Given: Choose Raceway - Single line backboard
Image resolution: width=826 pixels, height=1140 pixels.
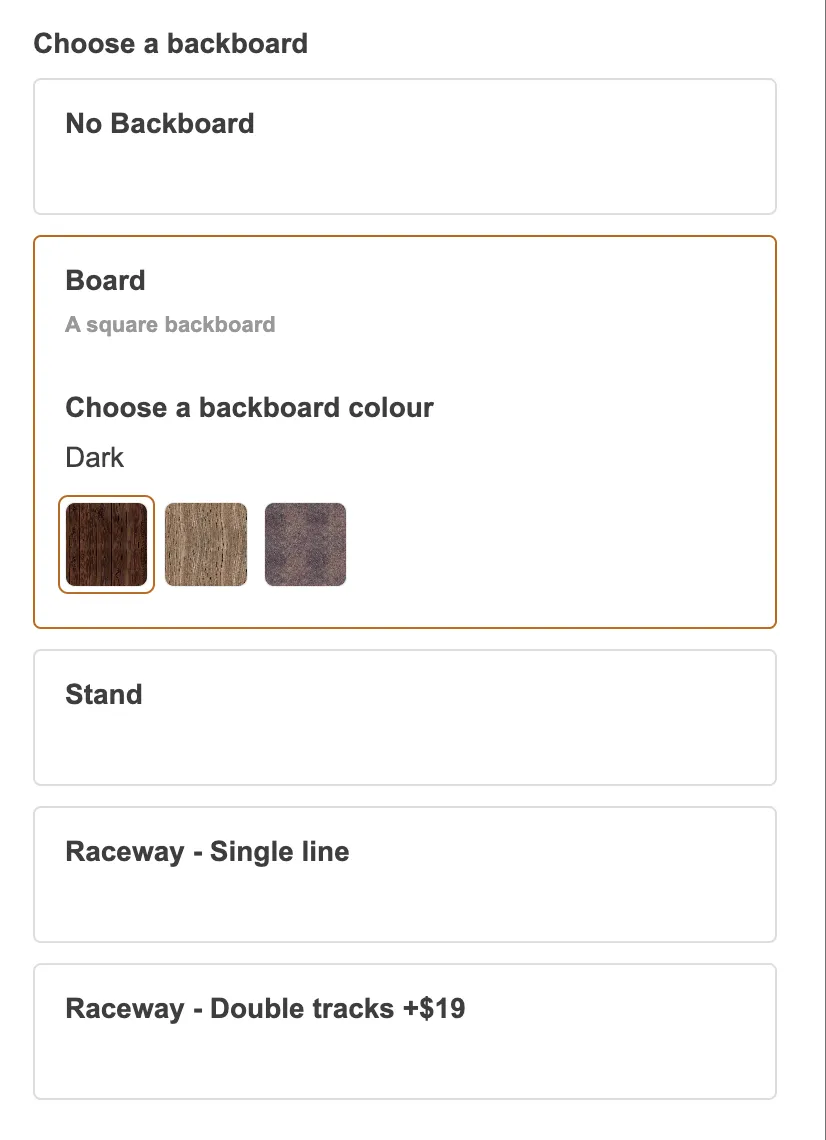Looking at the screenshot, I should point(404,873).
